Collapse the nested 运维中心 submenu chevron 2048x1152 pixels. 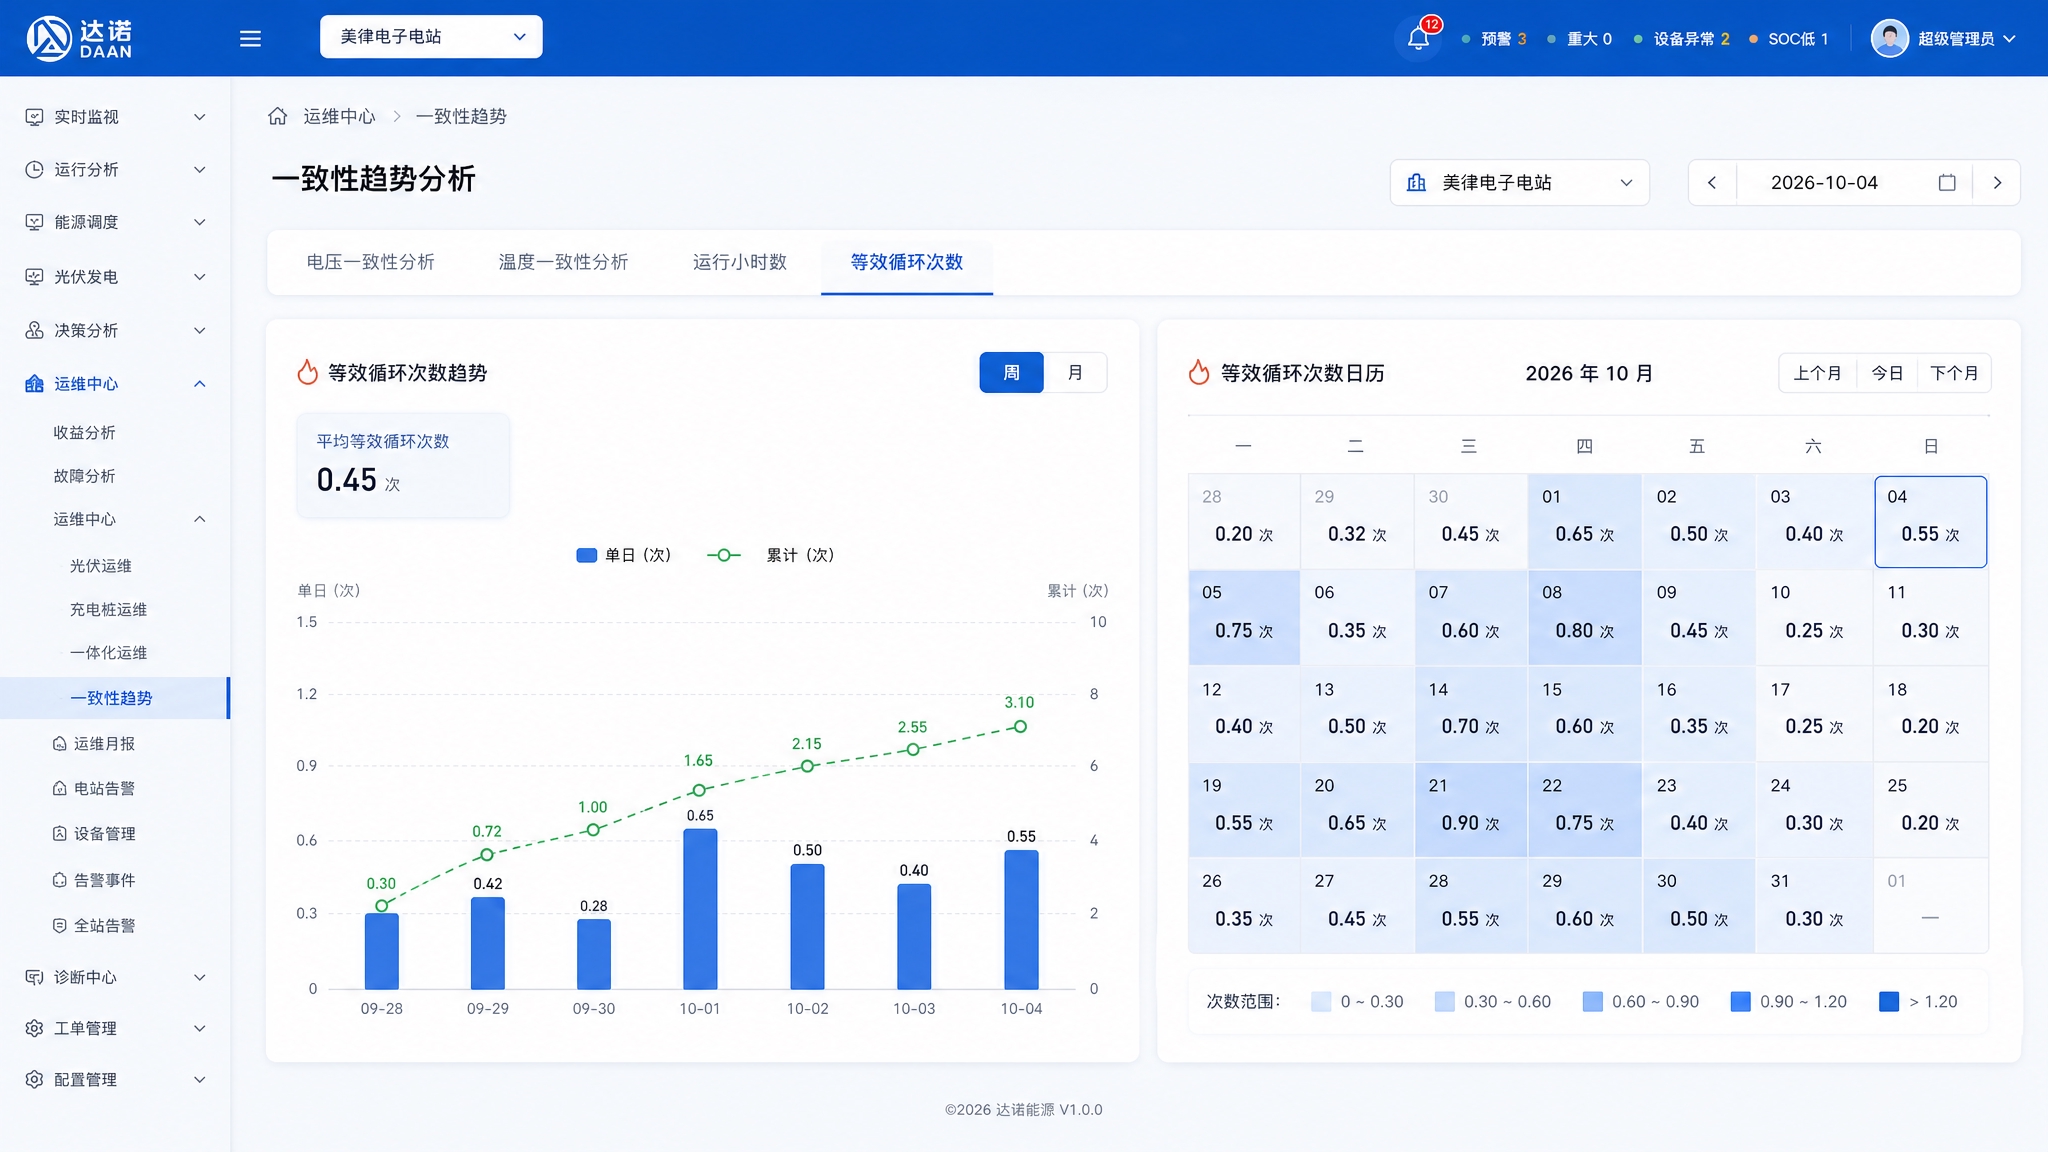click(199, 519)
